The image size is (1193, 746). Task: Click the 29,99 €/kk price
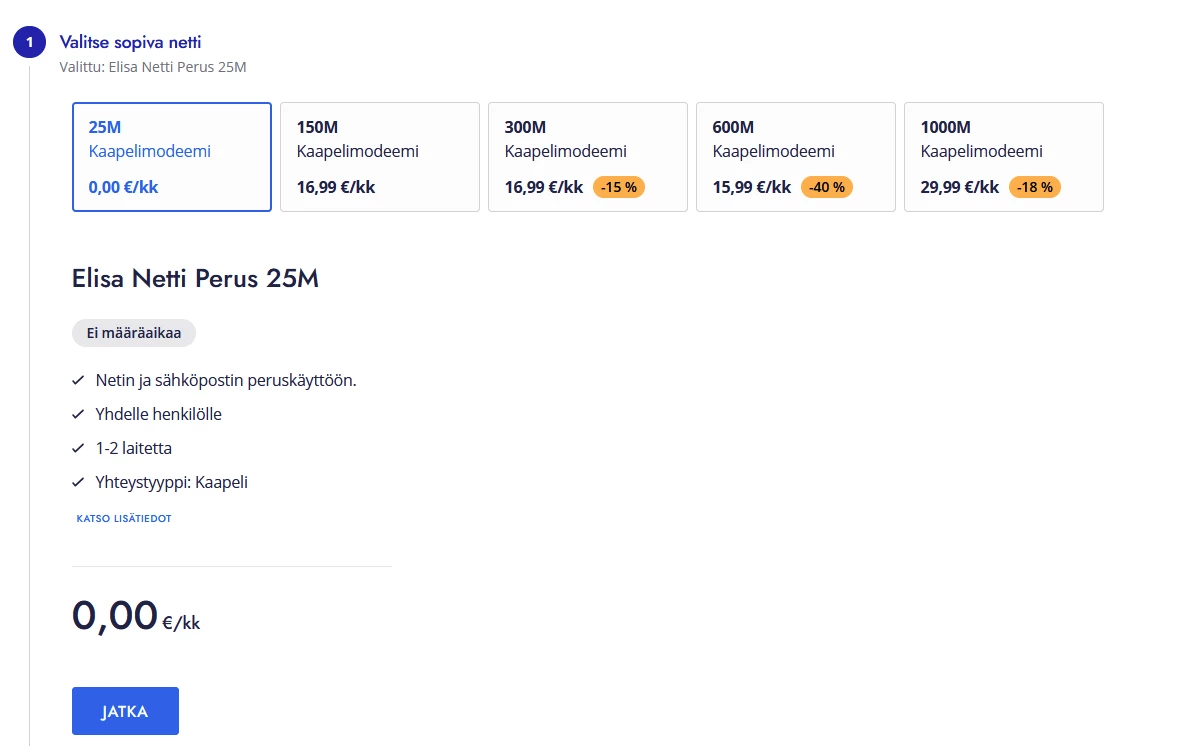959,187
